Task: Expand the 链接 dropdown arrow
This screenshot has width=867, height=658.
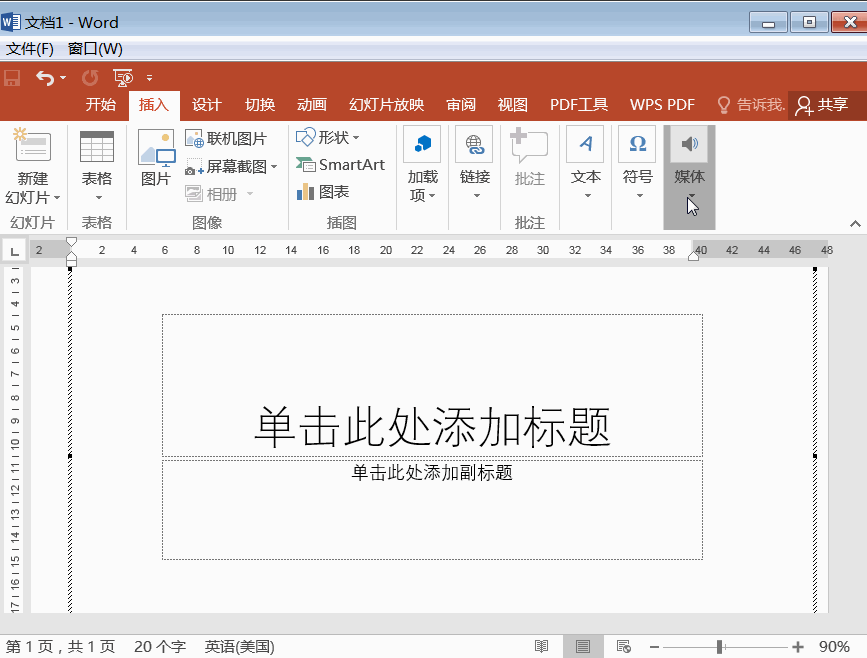Action: pos(476,195)
